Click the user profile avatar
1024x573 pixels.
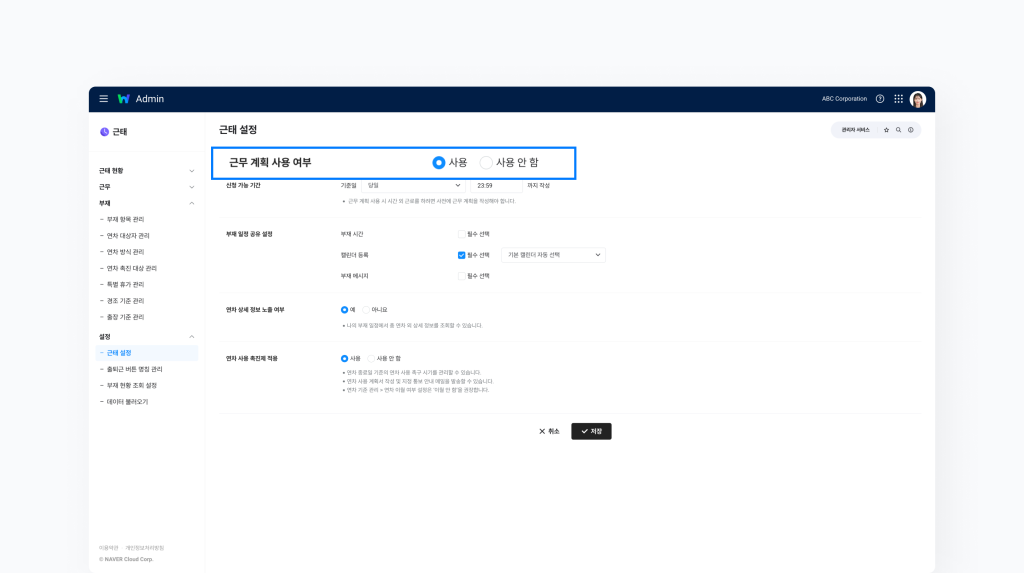[917, 99]
